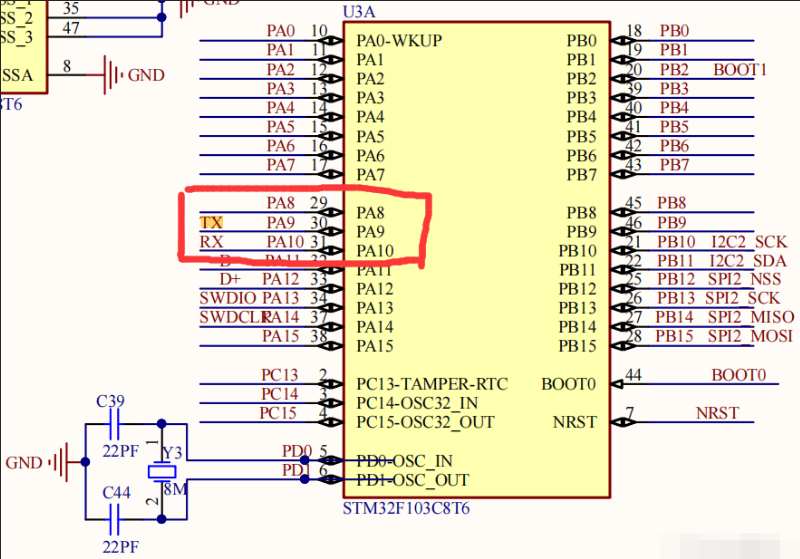This screenshot has width=800, height=559.
Task: Click the PB10 net label beside I2C2_SCK
Action: point(676,241)
